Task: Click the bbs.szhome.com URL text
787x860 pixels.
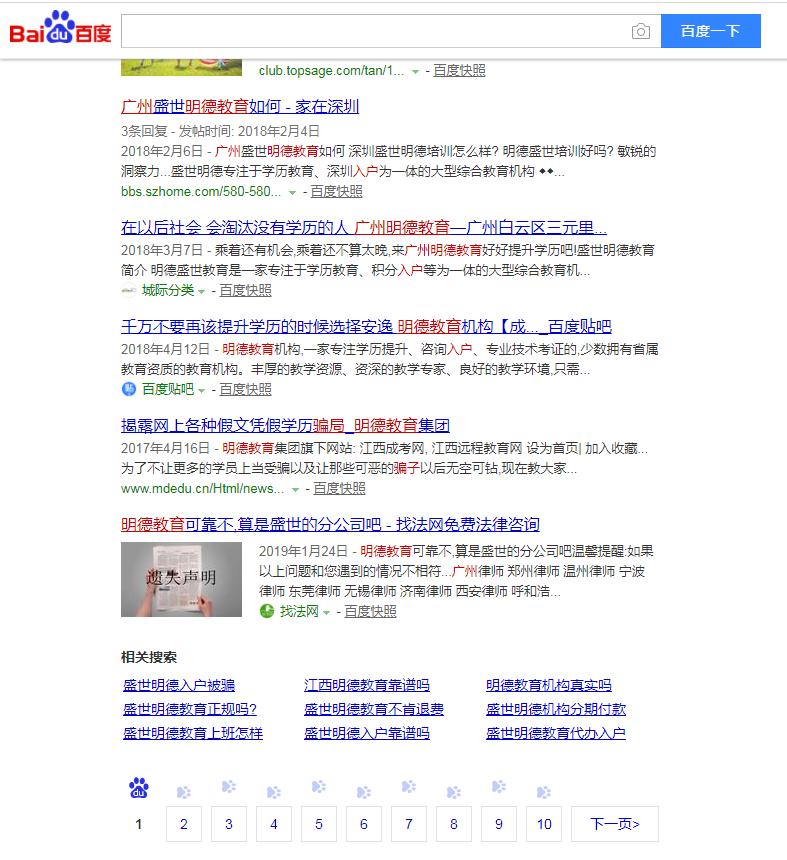Action: click(201, 191)
